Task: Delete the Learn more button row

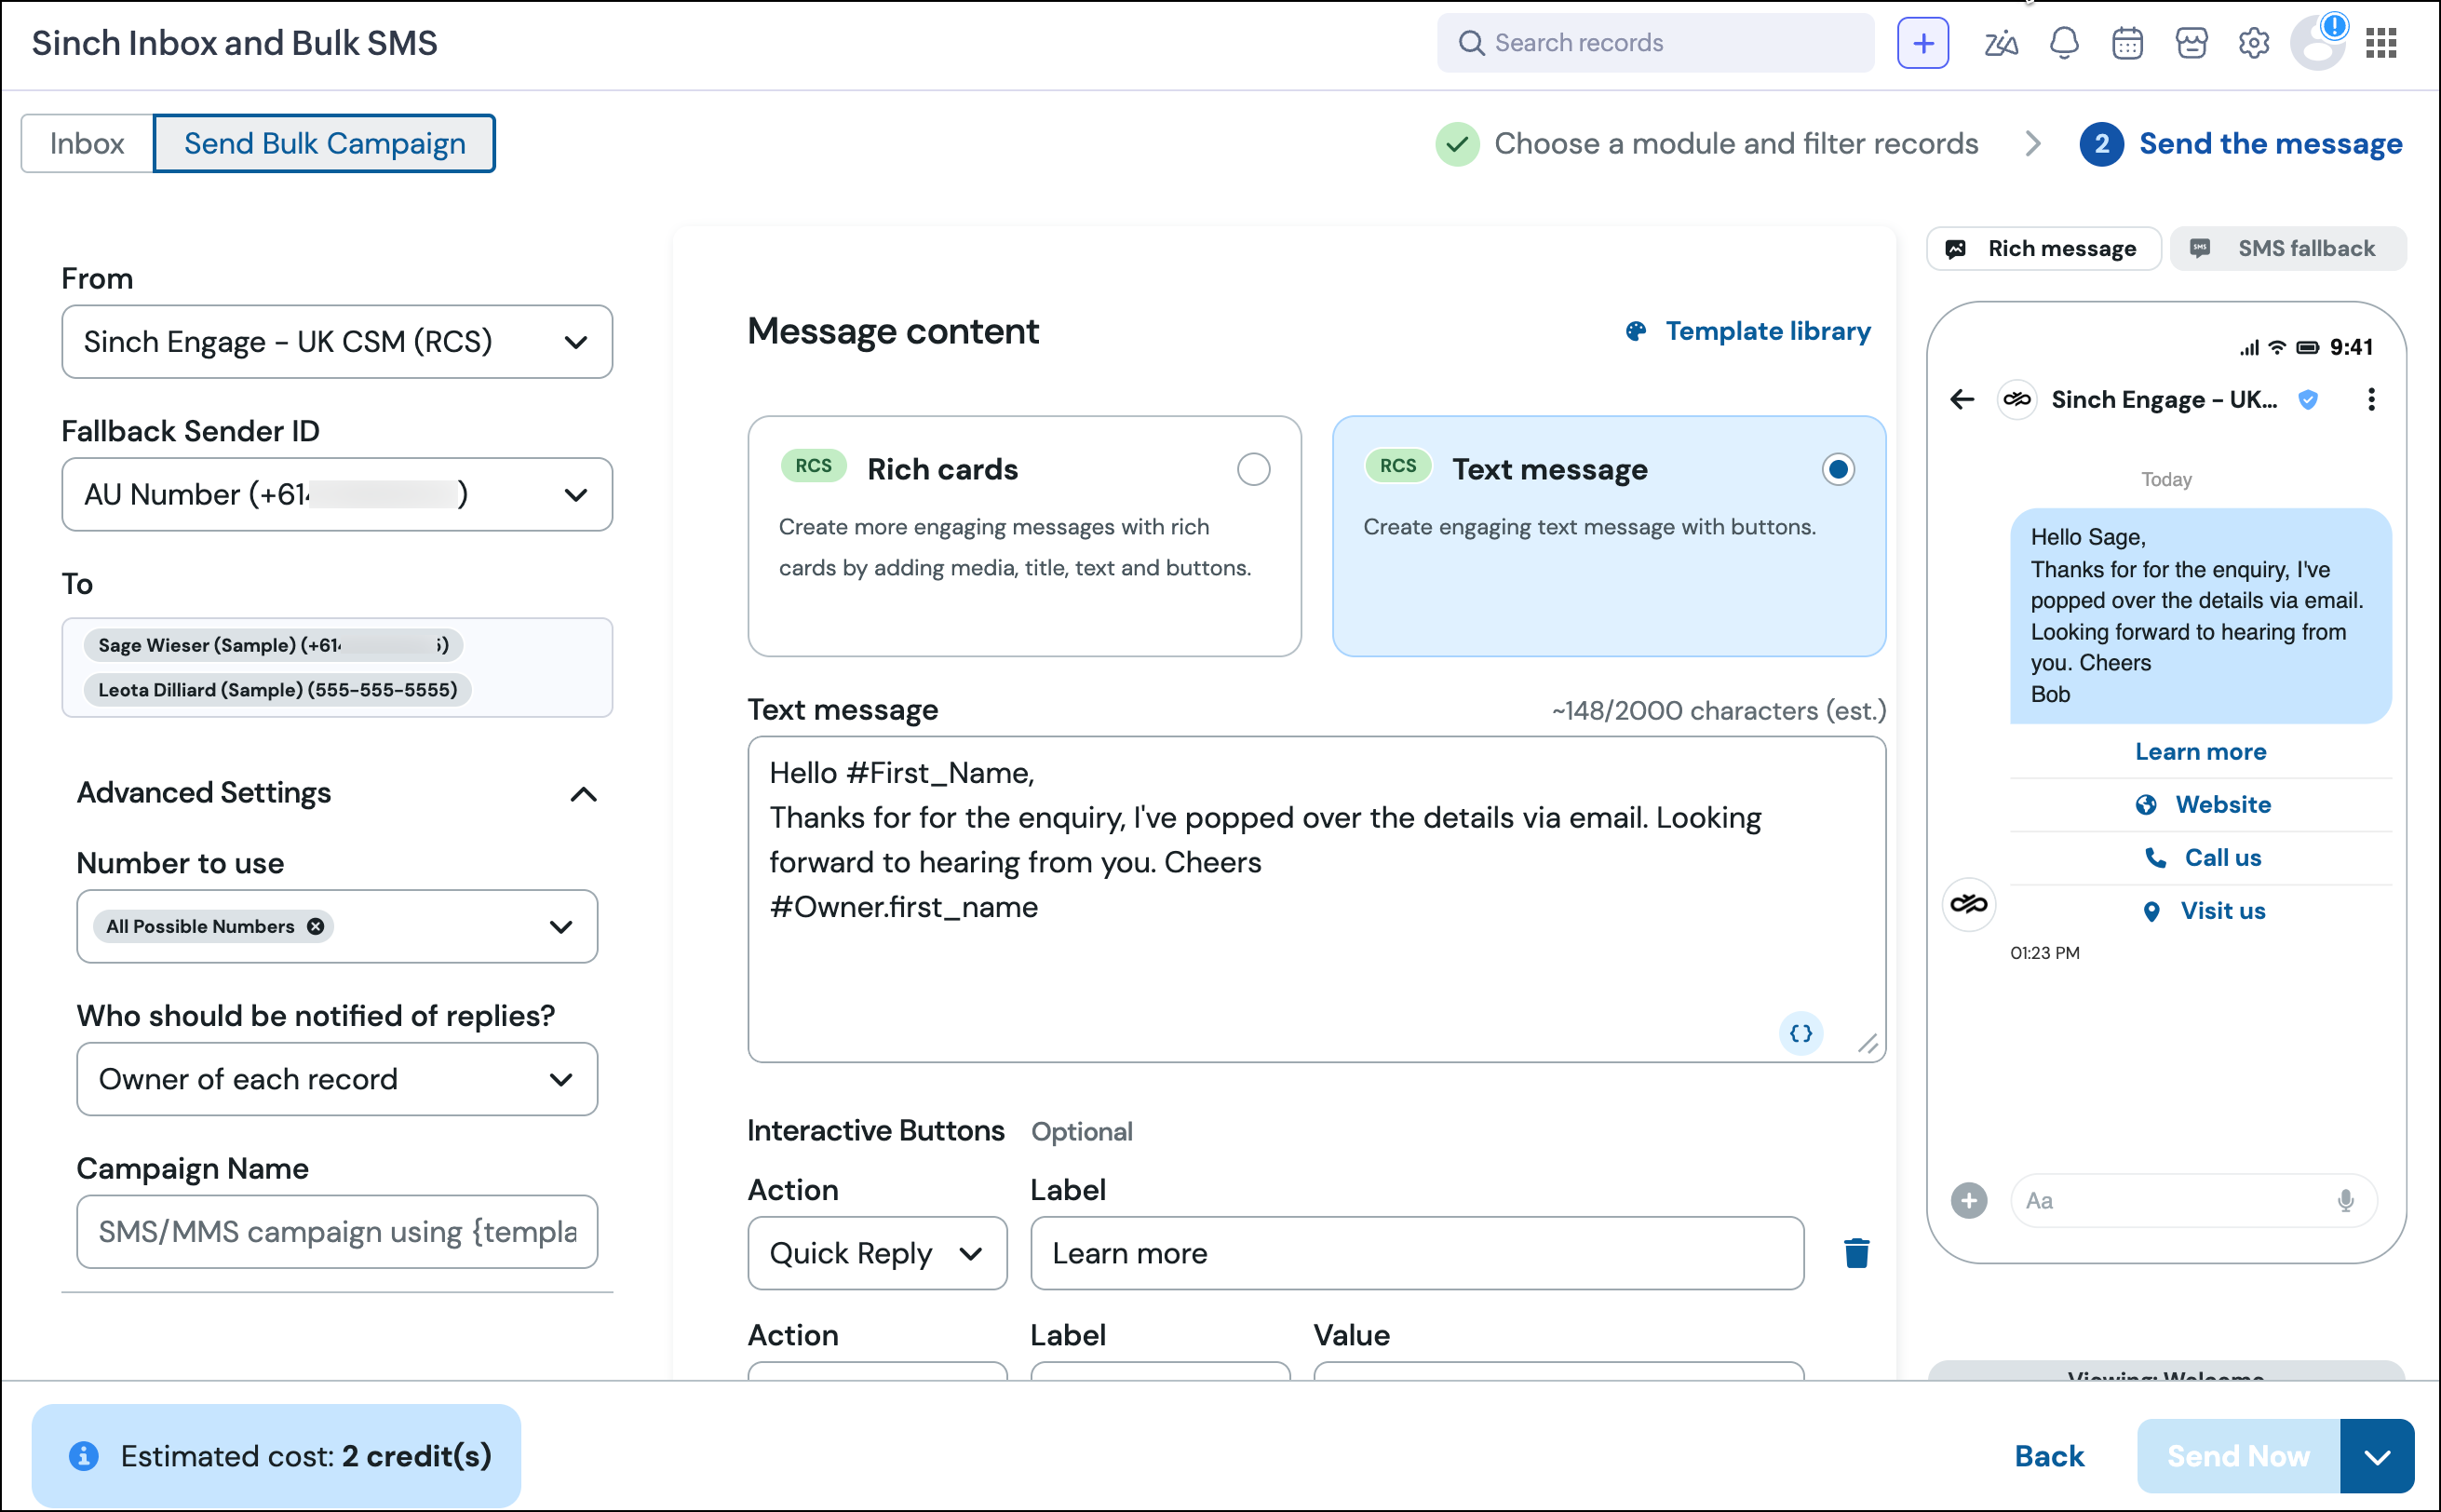Action: tap(1856, 1253)
